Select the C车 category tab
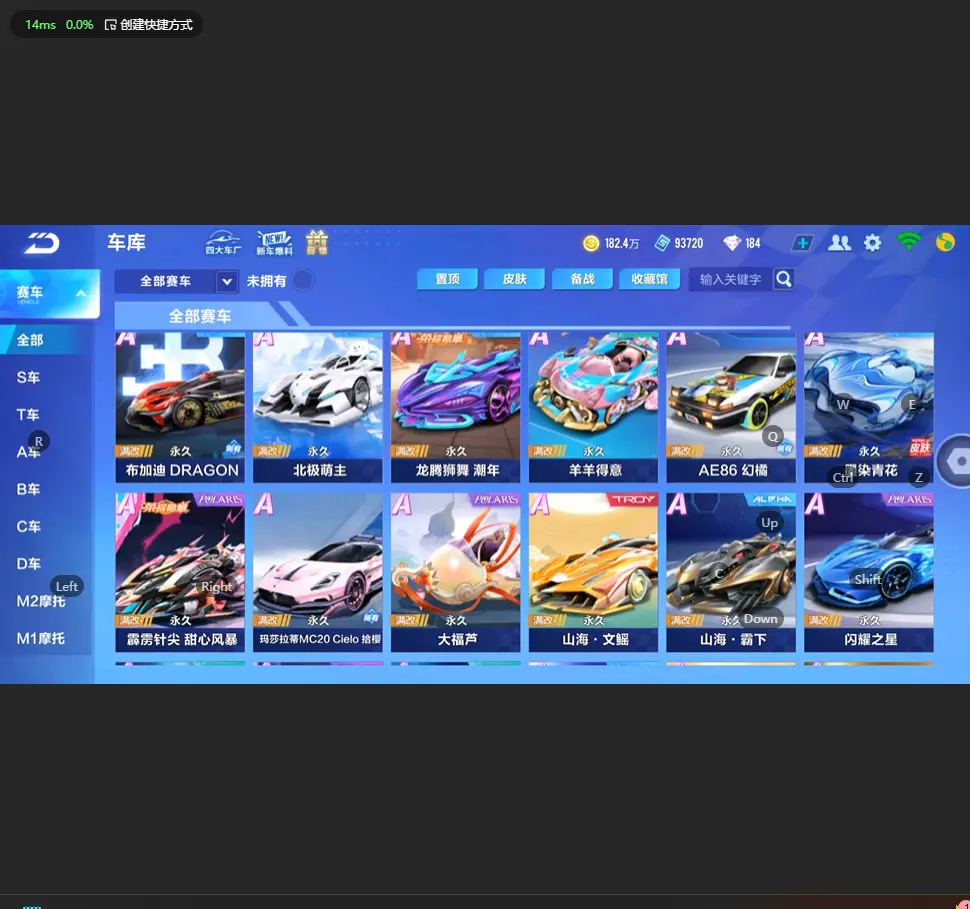 click(x=28, y=526)
